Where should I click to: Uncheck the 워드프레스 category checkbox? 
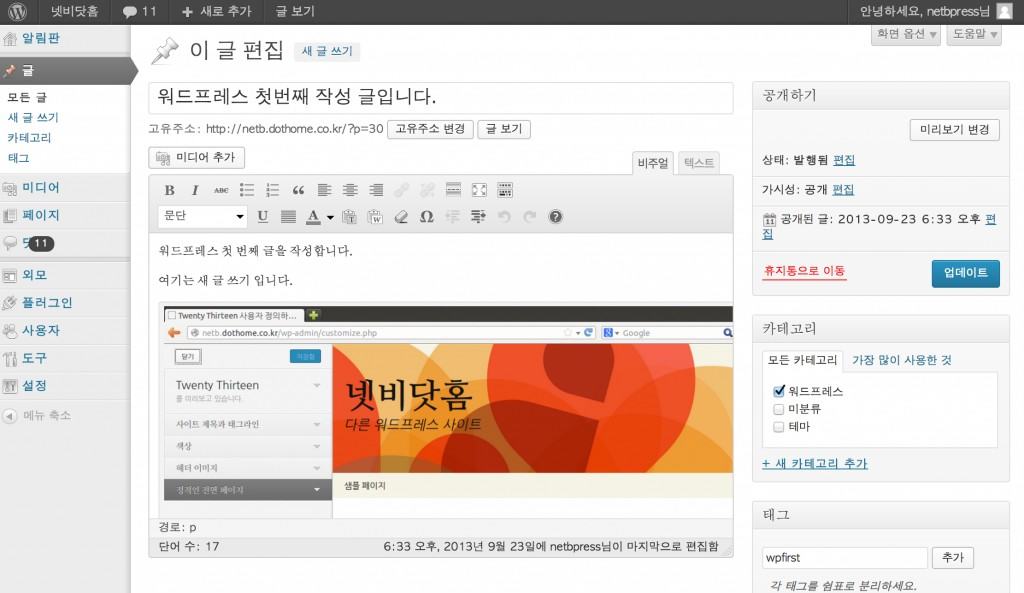(779, 391)
